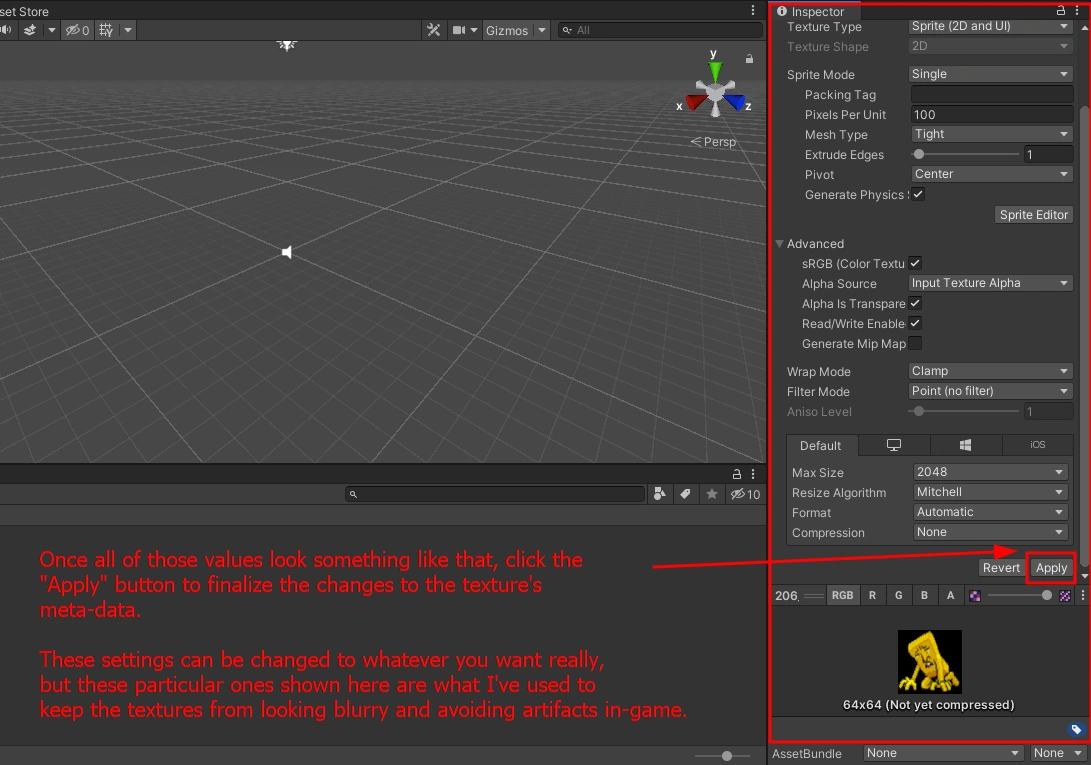This screenshot has width=1091, height=765.
Task: Click the Revert button
Action: click(1001, 568)
